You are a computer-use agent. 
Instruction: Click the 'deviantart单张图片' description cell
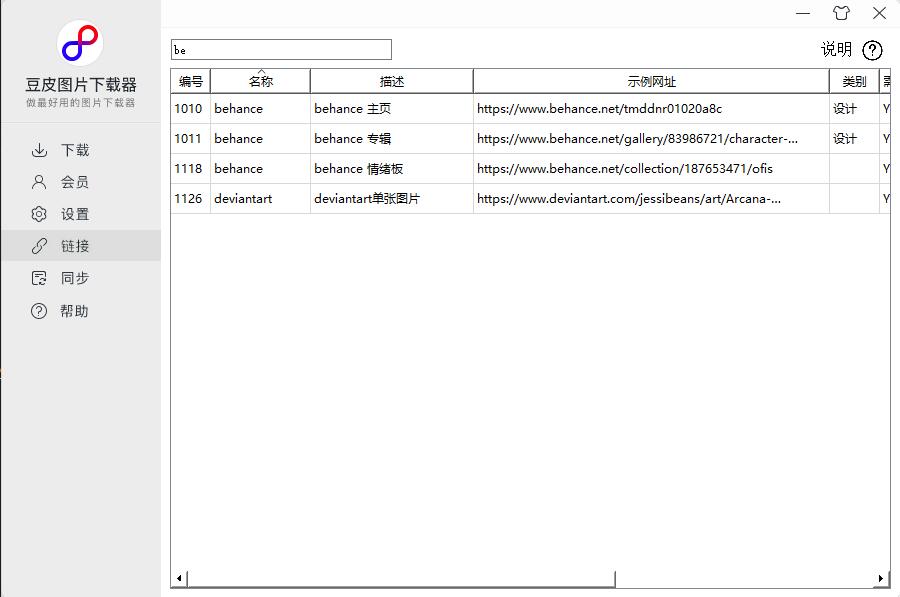[392, 199]
